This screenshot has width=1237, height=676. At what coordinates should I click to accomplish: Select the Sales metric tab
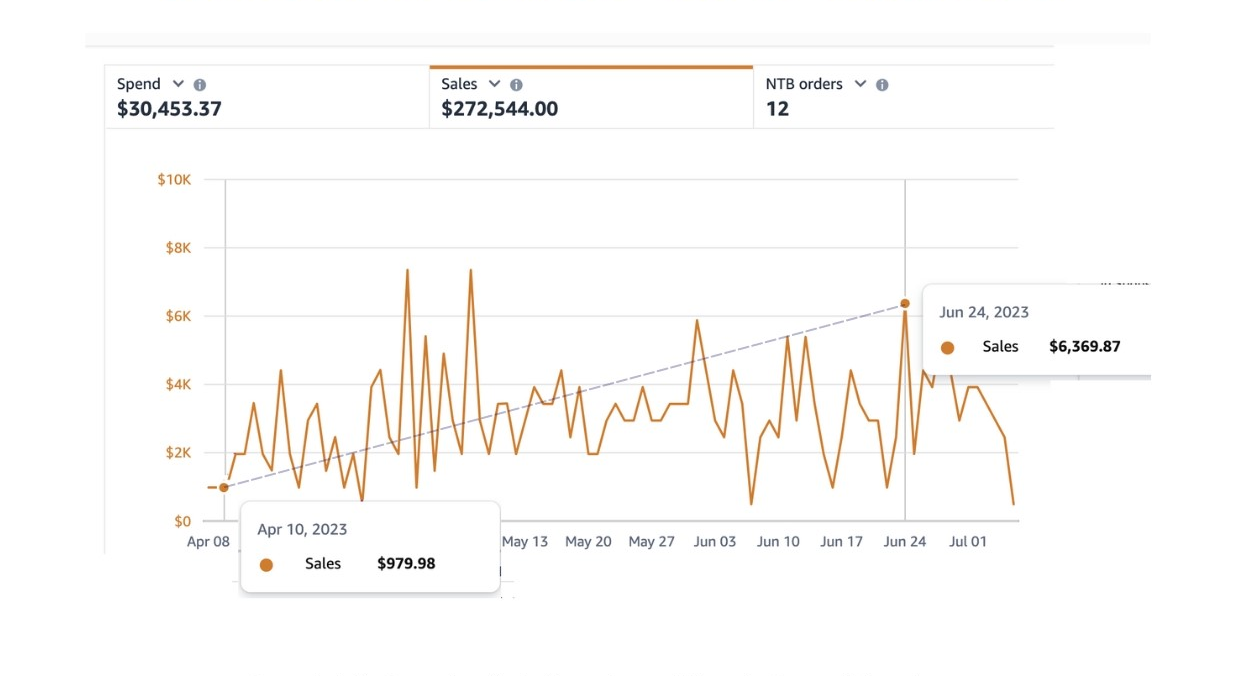(x=591, y=97)
